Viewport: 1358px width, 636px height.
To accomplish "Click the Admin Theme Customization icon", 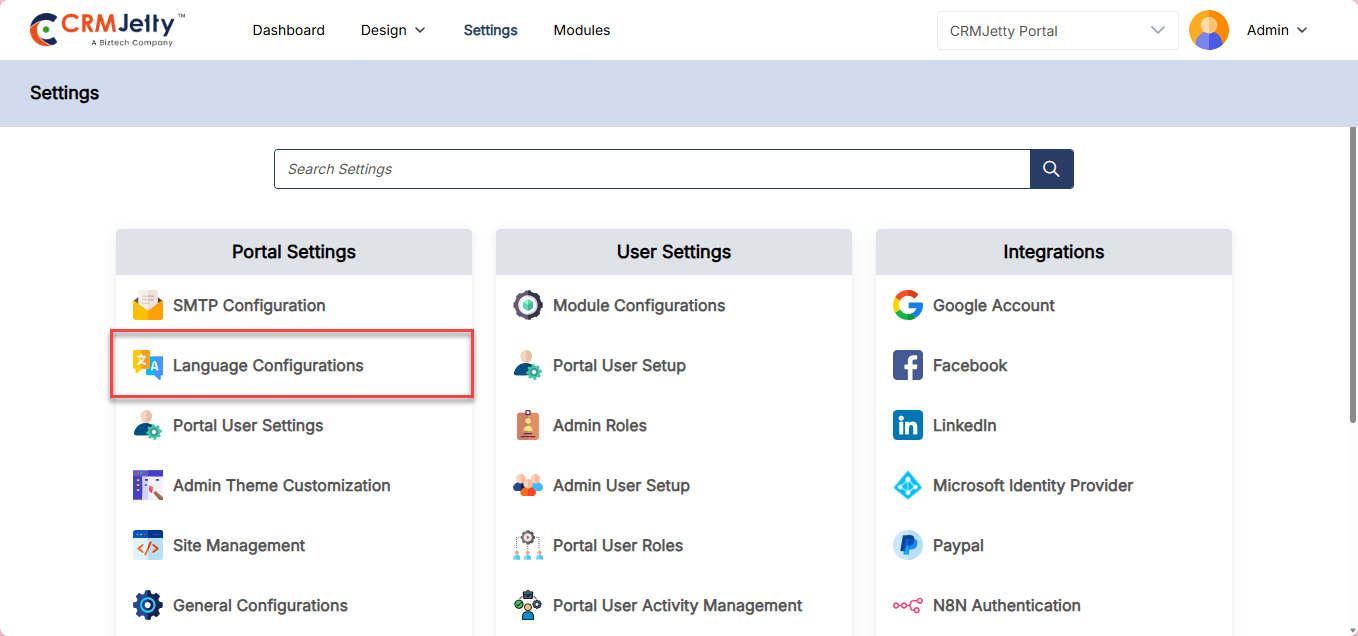I will [x=148, y=485].
